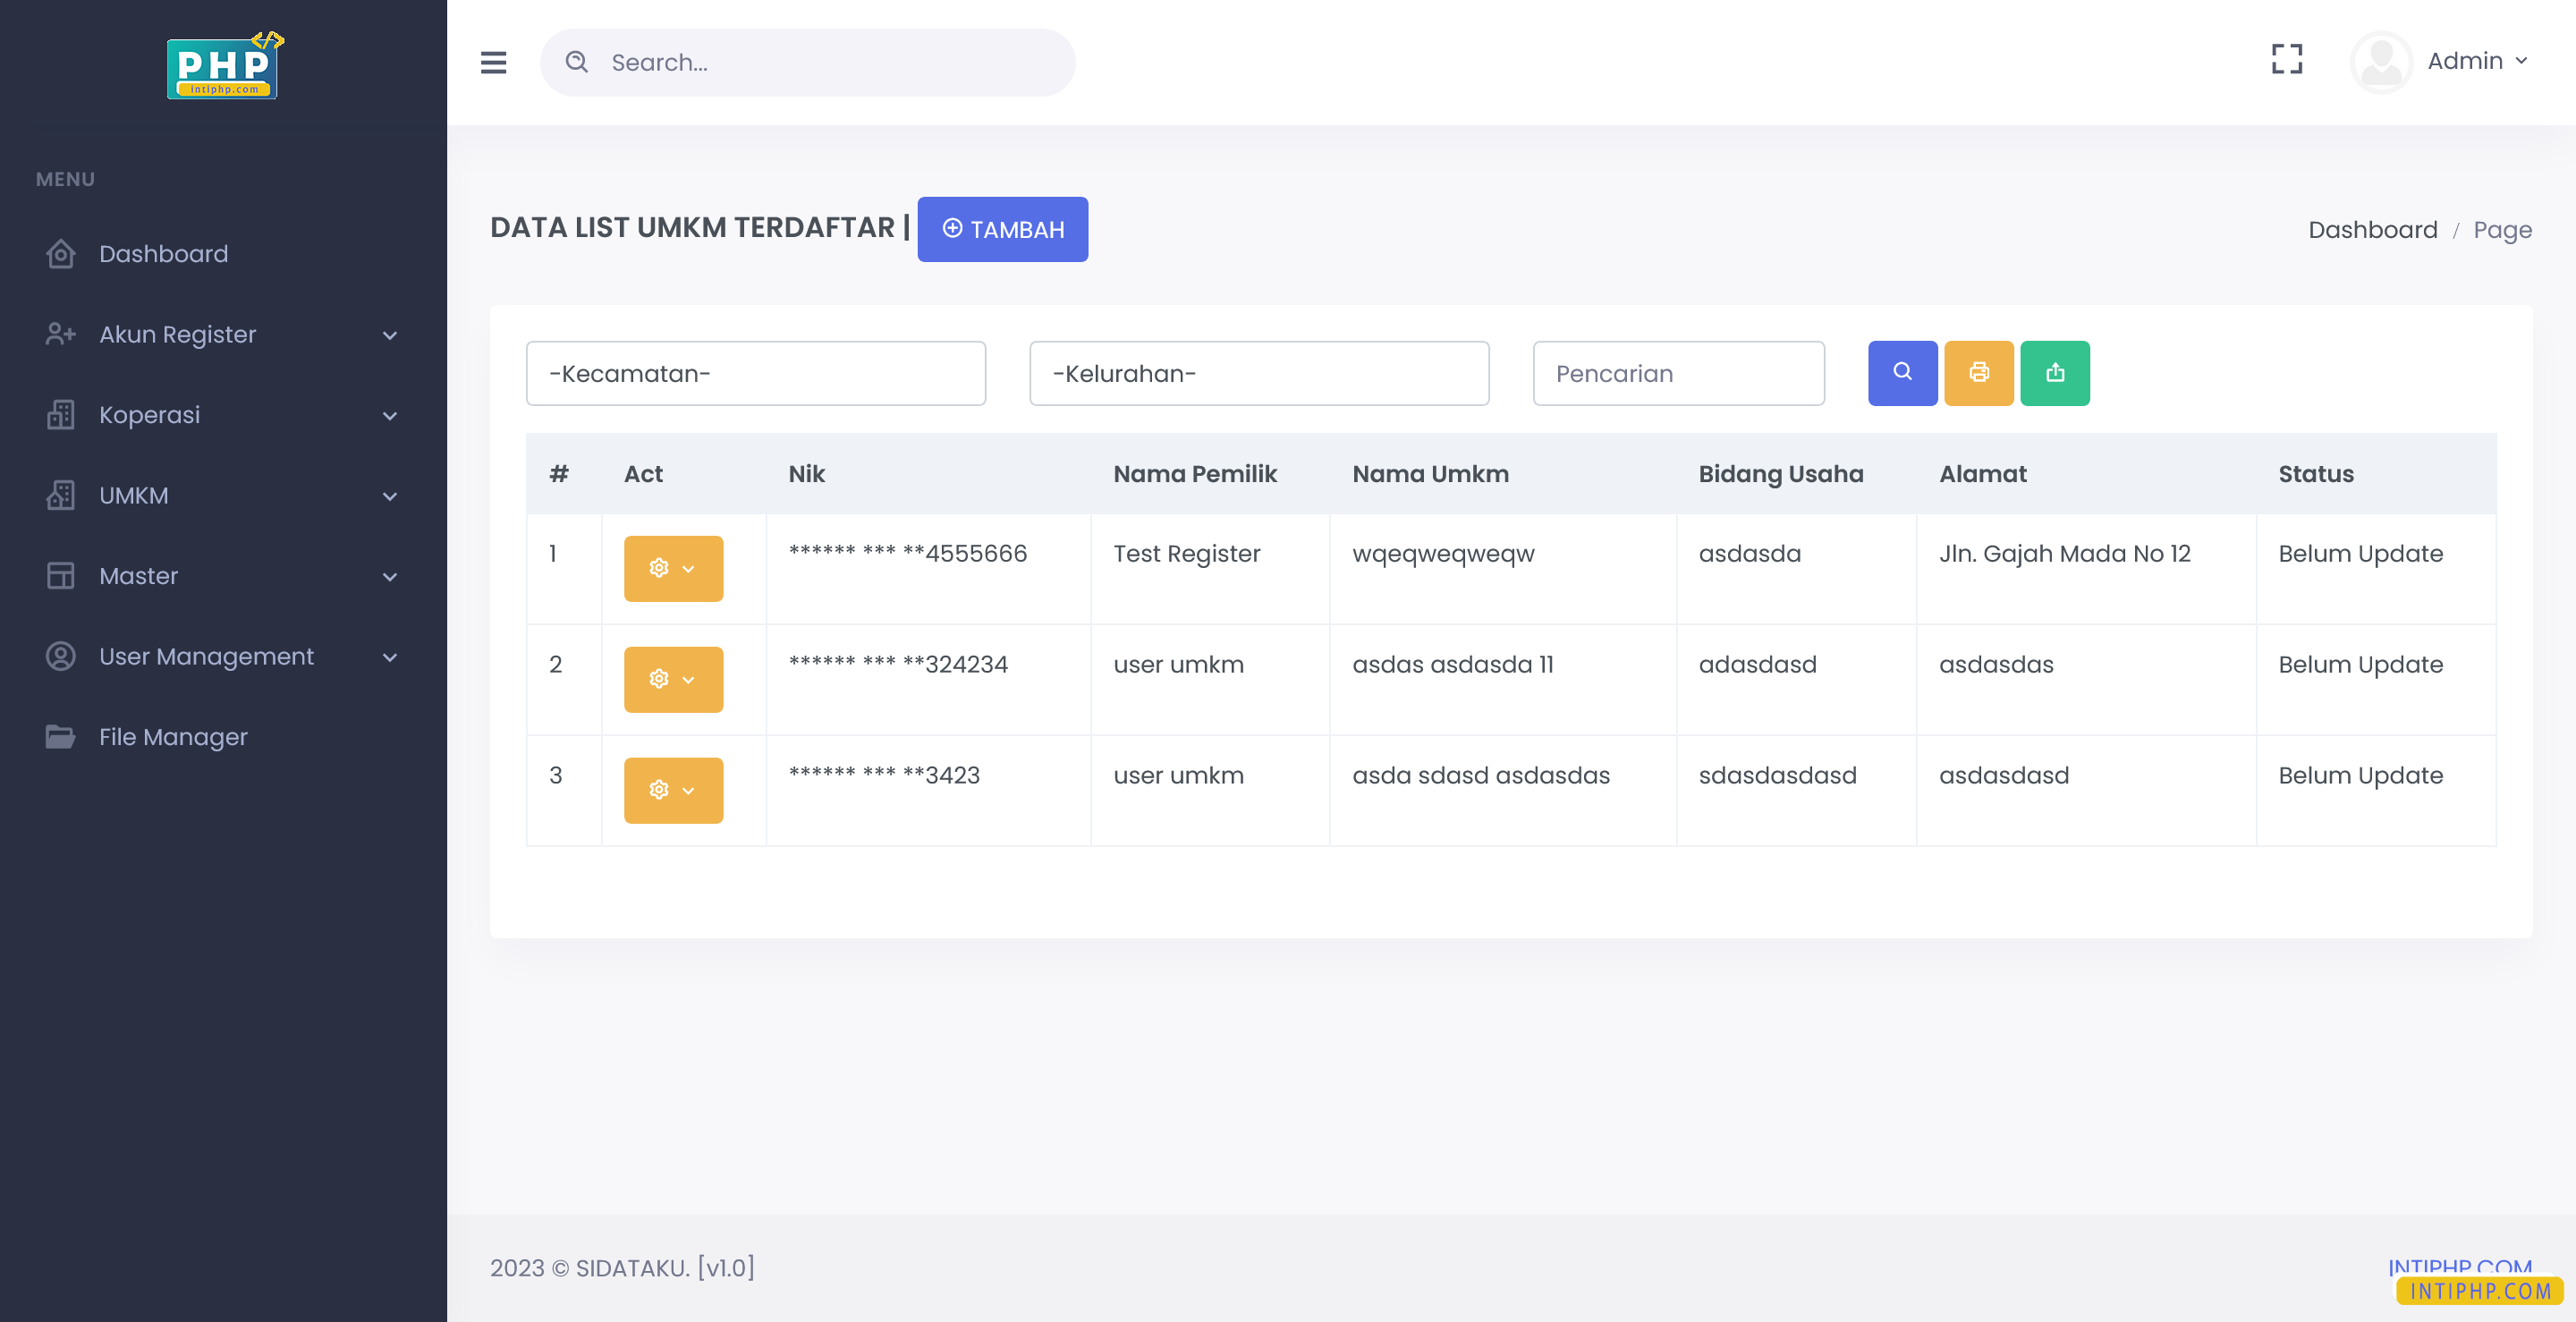2576x1322 pixels.
Task: Click the TAMBAH button
Action: click(1002, 229)
